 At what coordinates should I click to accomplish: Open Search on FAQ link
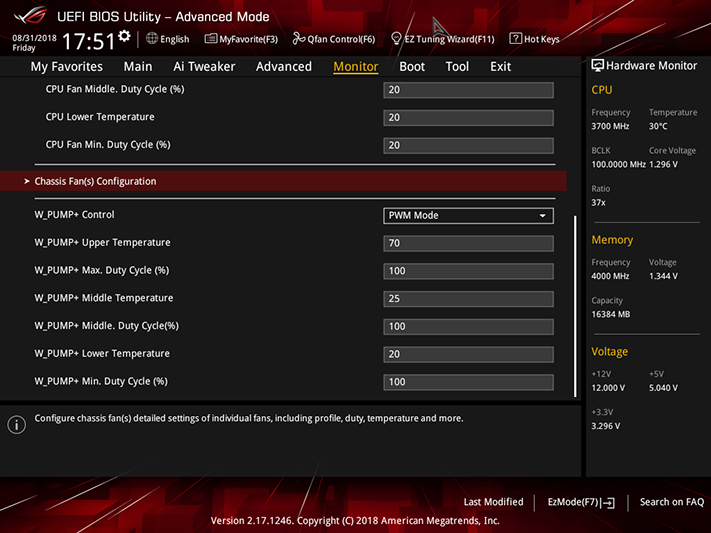(672, 502)
